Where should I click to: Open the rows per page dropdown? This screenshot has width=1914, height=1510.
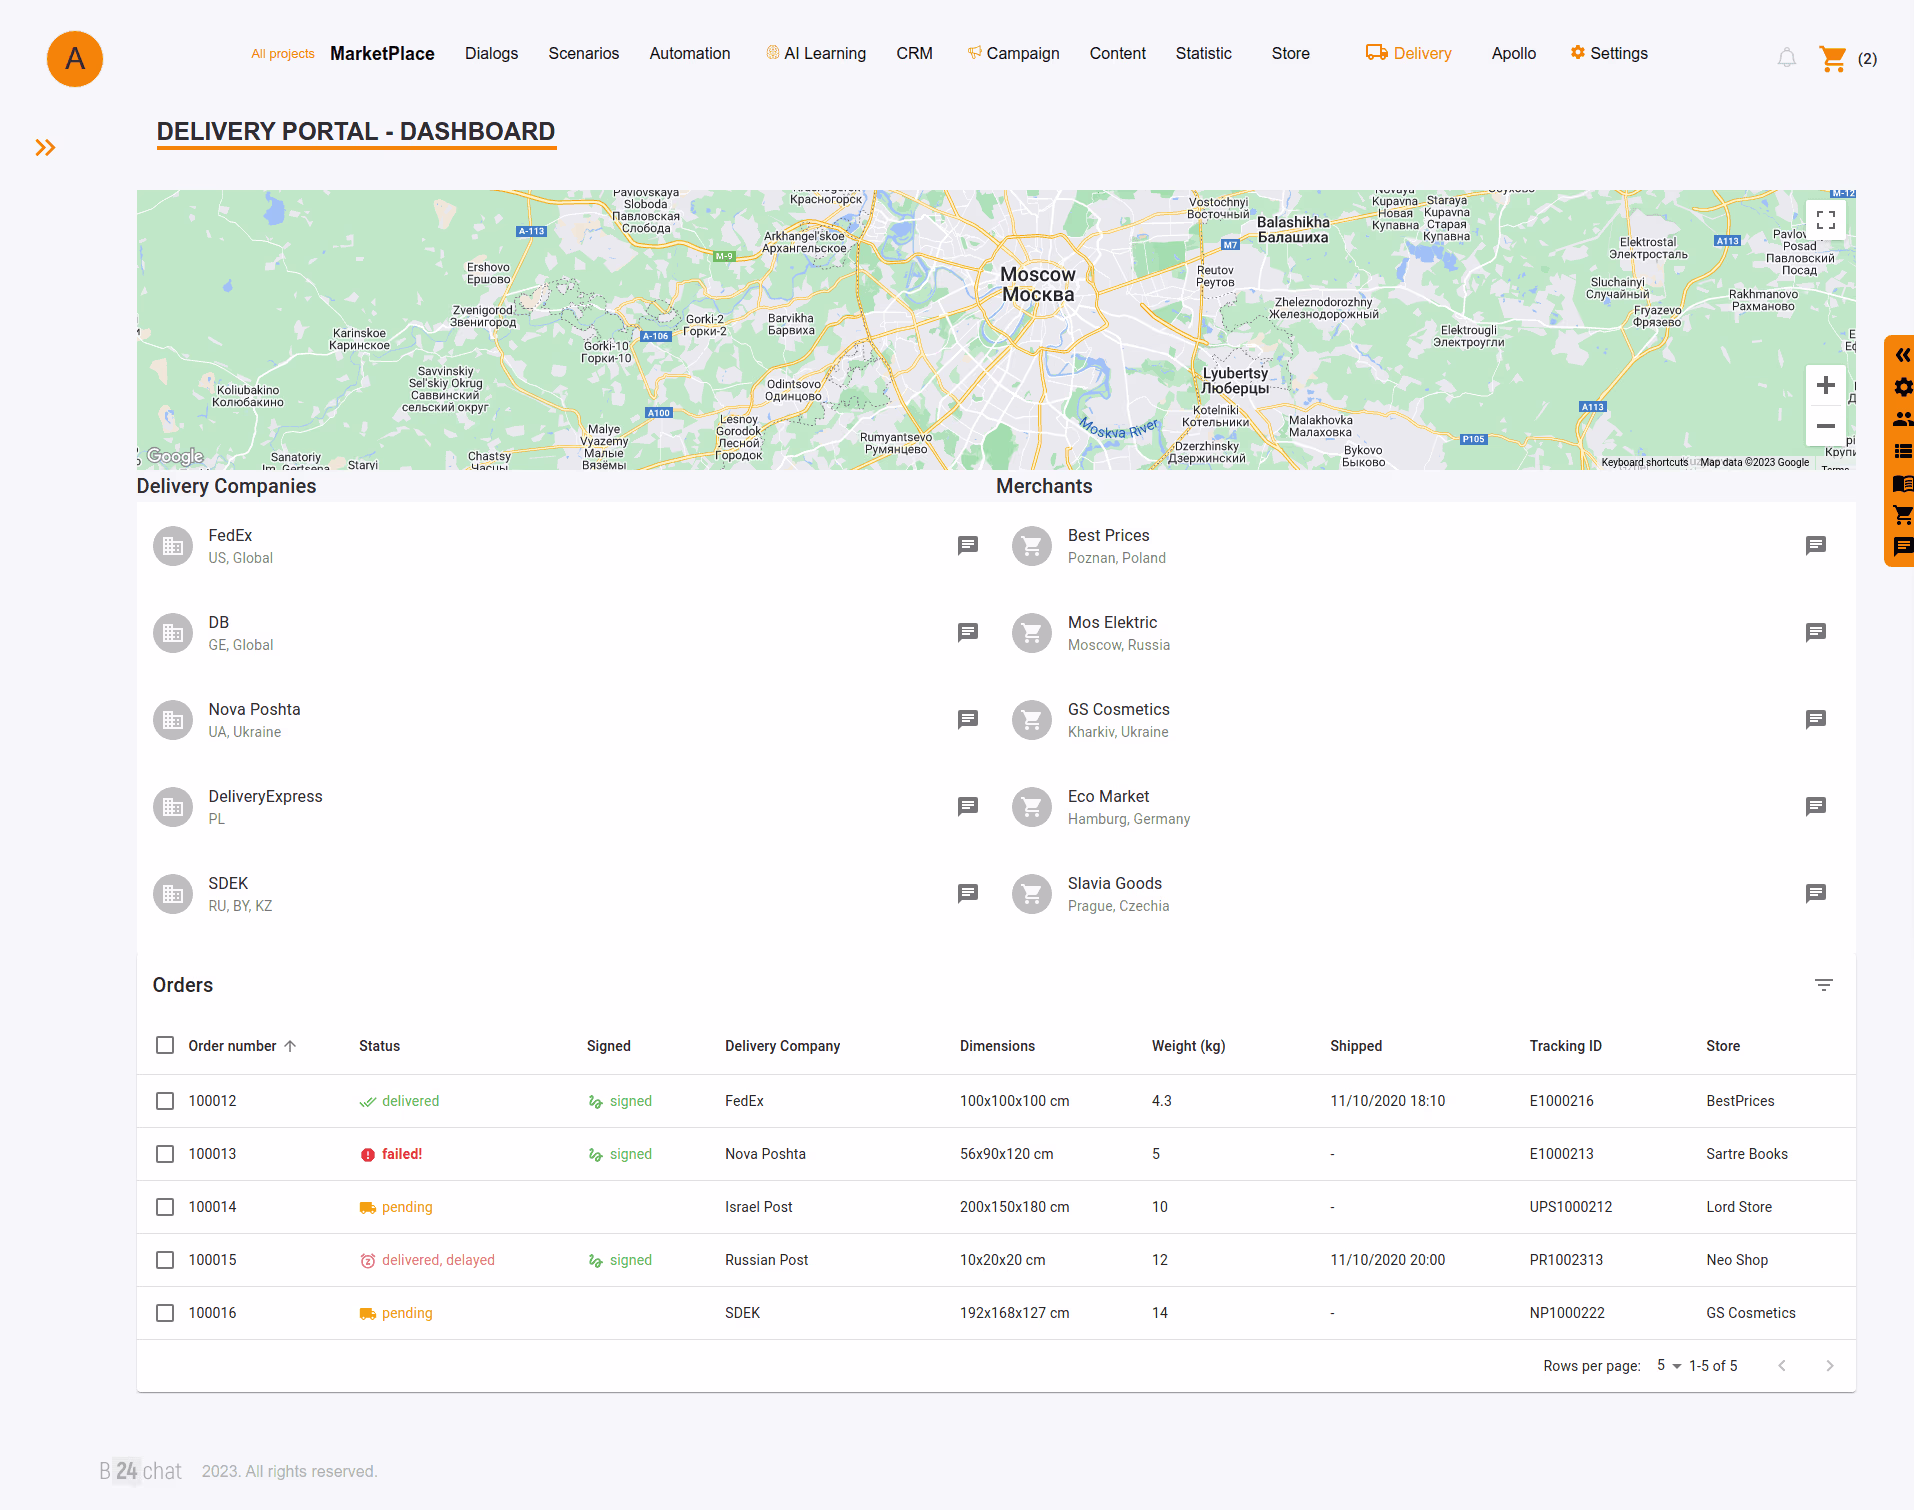point(1669,1366)
